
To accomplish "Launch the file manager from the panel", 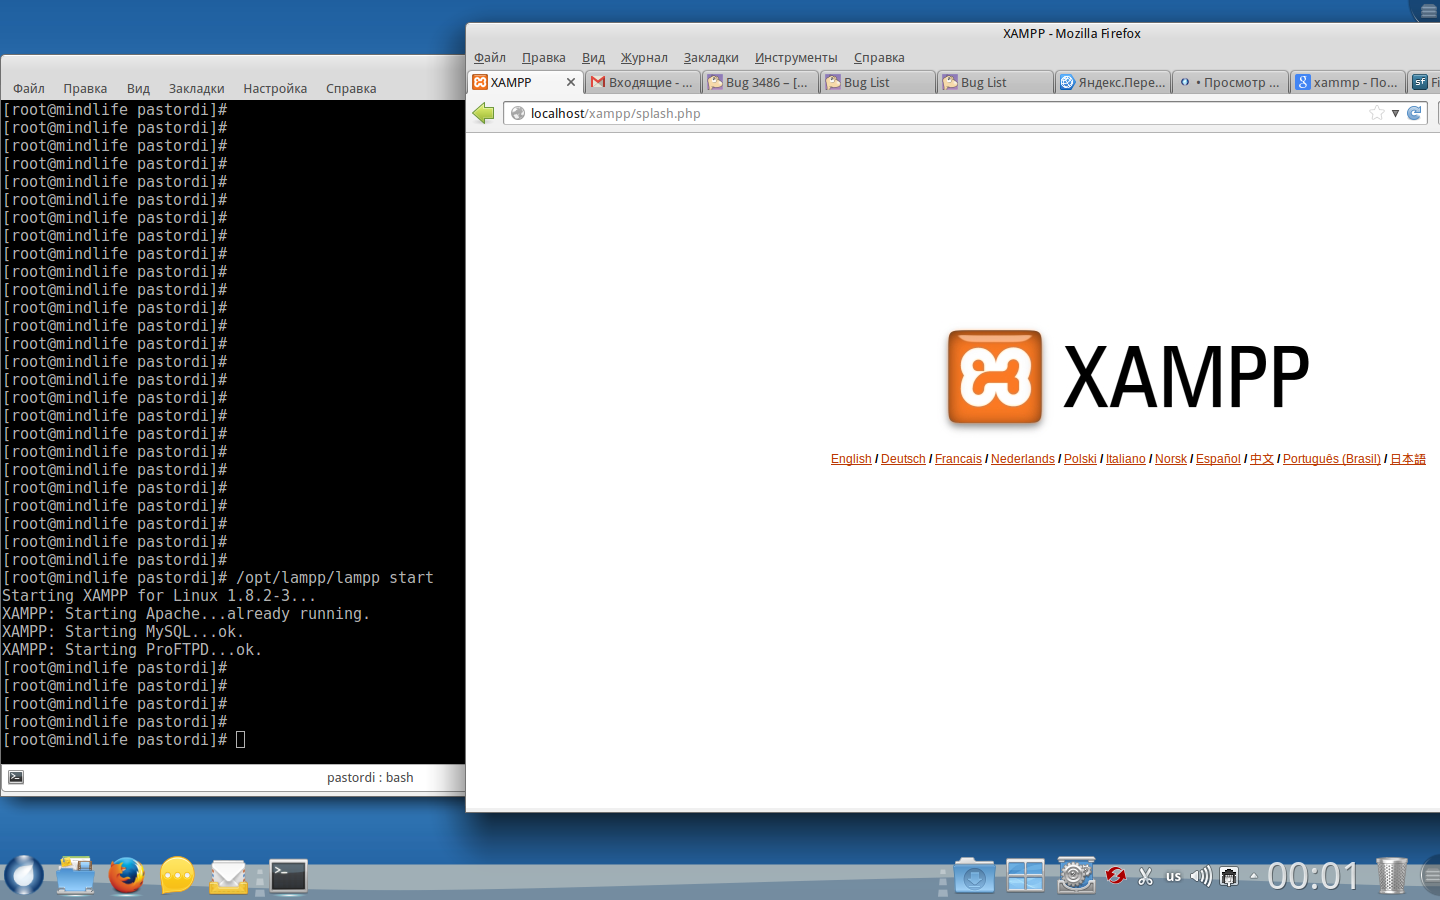I will 75,875.
